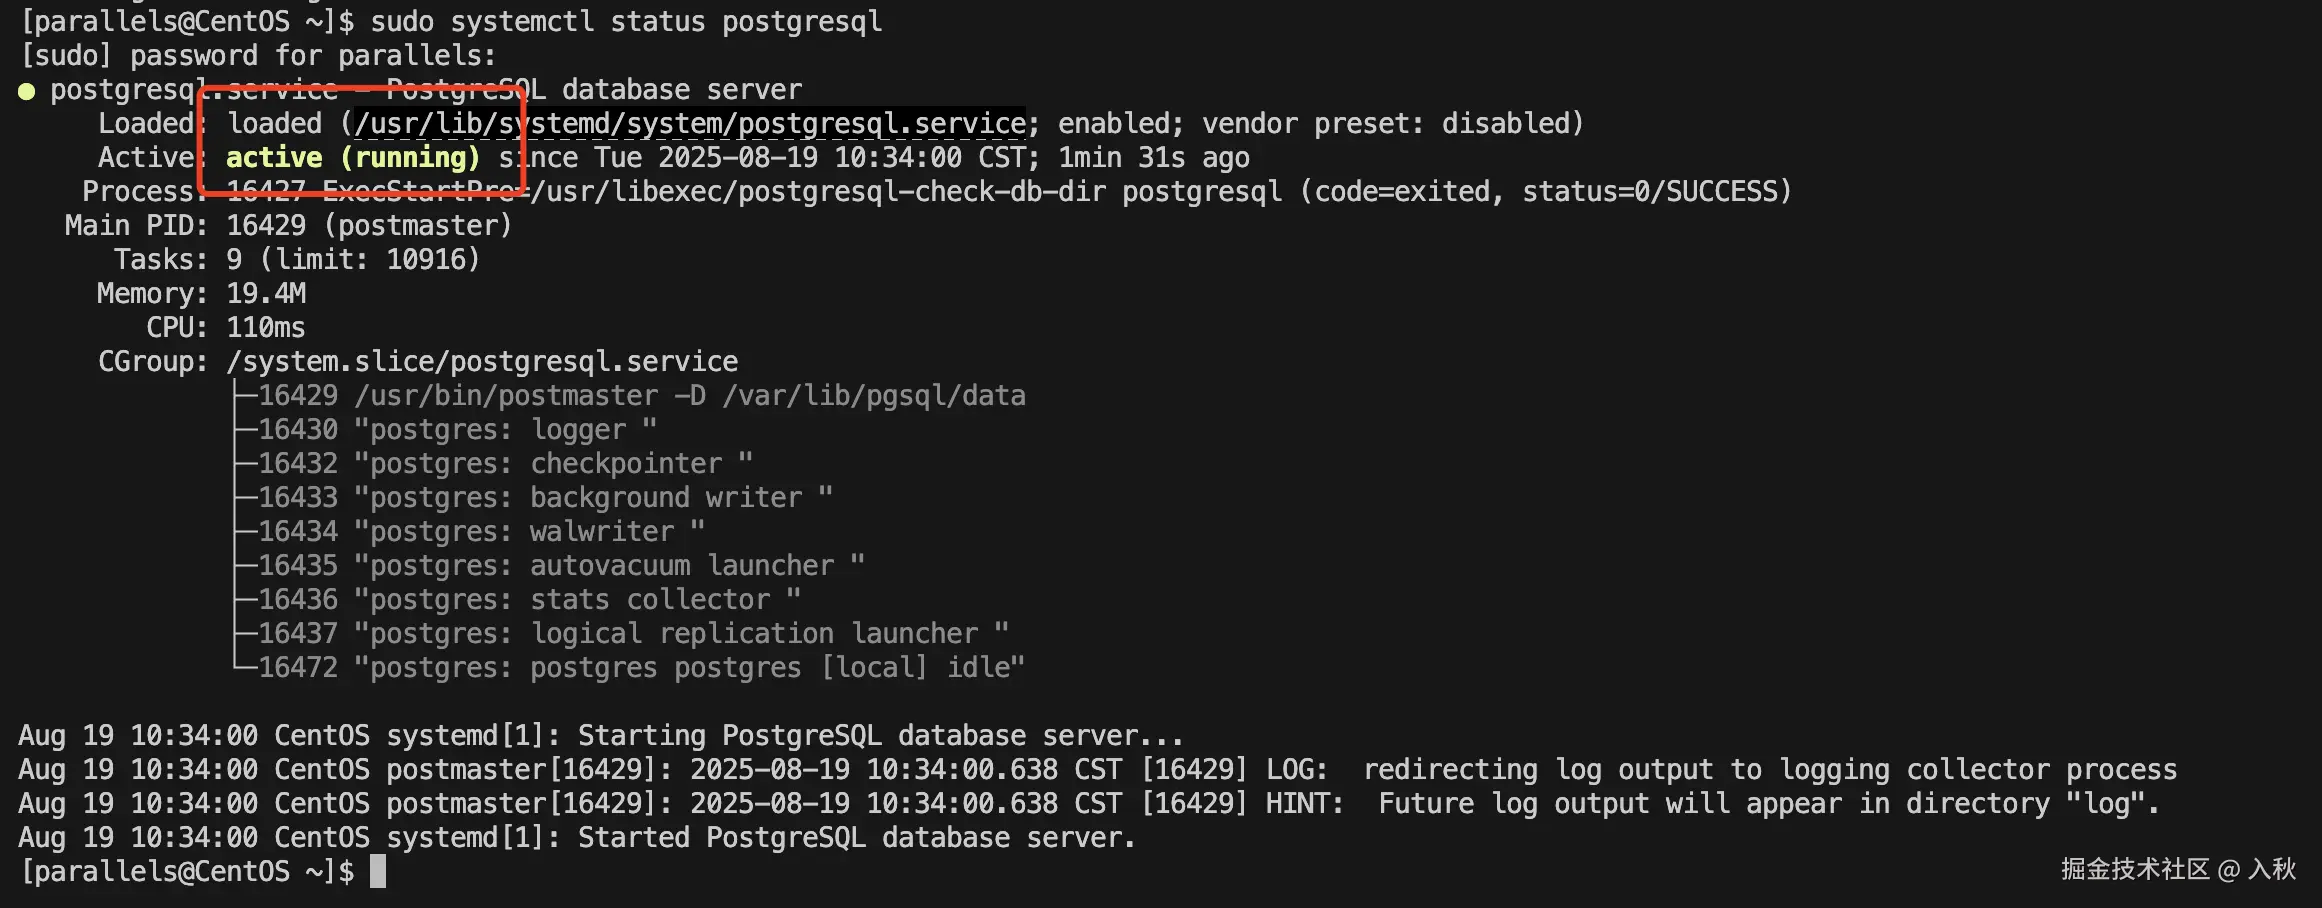Click the 掘金技术社区 watermark text
Image resolution: width=2322 pixels, height=908 pixels.
click(2135, 869)
